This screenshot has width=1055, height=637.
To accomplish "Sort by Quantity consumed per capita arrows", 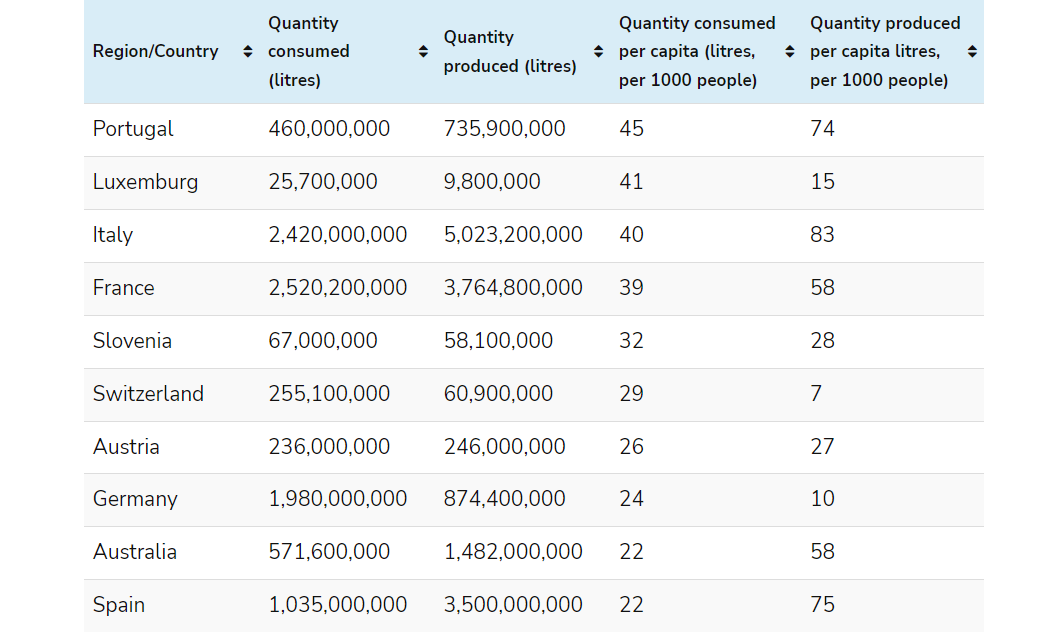I will point(790,52).
